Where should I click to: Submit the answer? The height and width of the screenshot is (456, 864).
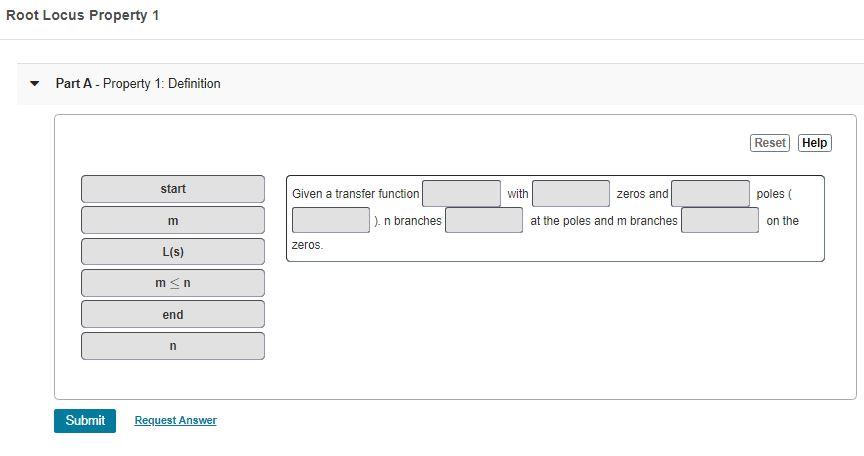tap(85, 421)
